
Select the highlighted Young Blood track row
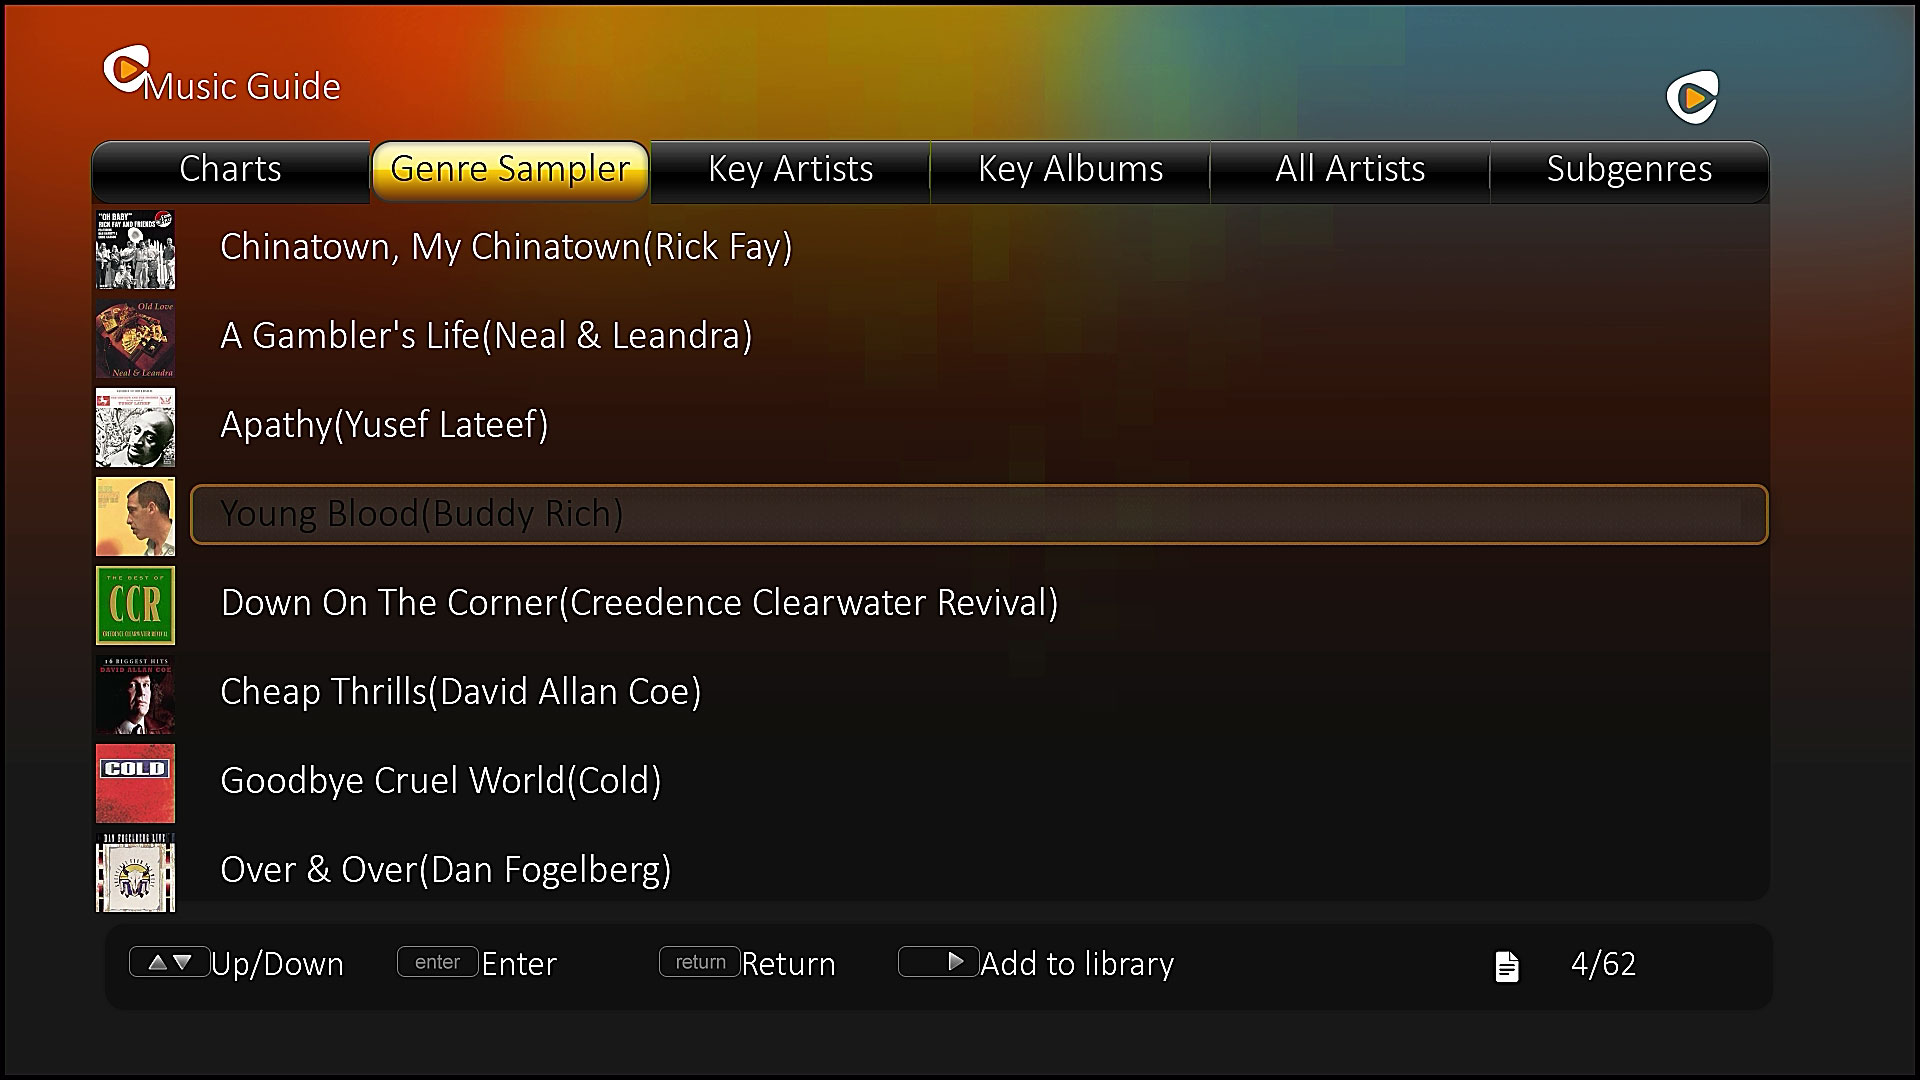tap(978, 515)
